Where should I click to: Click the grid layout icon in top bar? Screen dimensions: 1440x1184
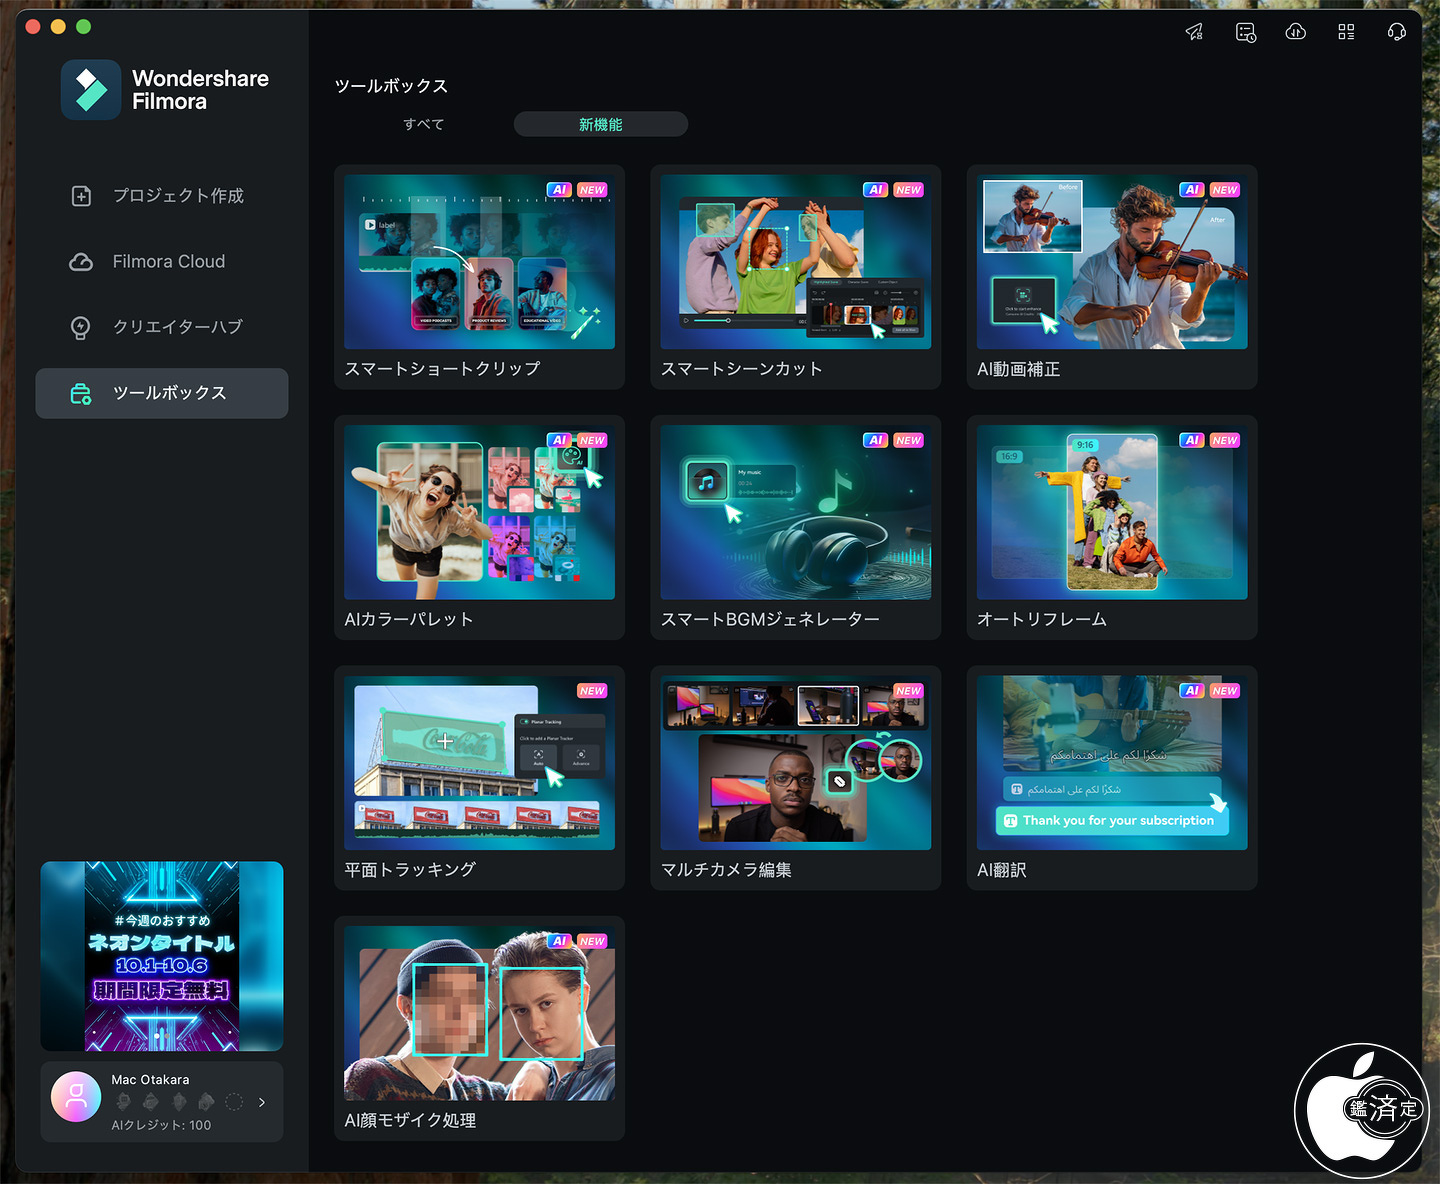point(1346,32)
